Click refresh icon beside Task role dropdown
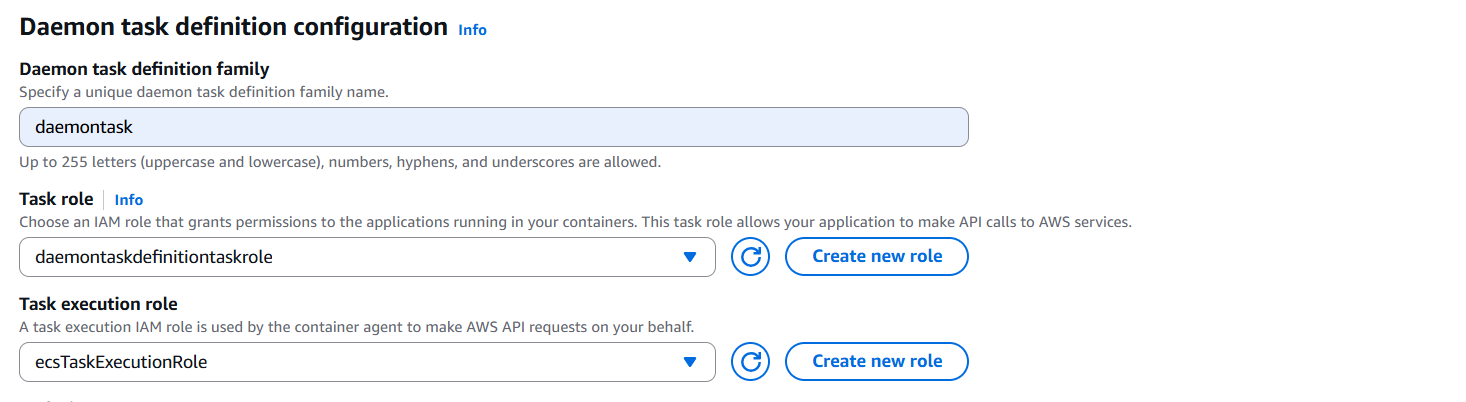The width and height of the screenshot is (1466, 402). click(750, 257)
